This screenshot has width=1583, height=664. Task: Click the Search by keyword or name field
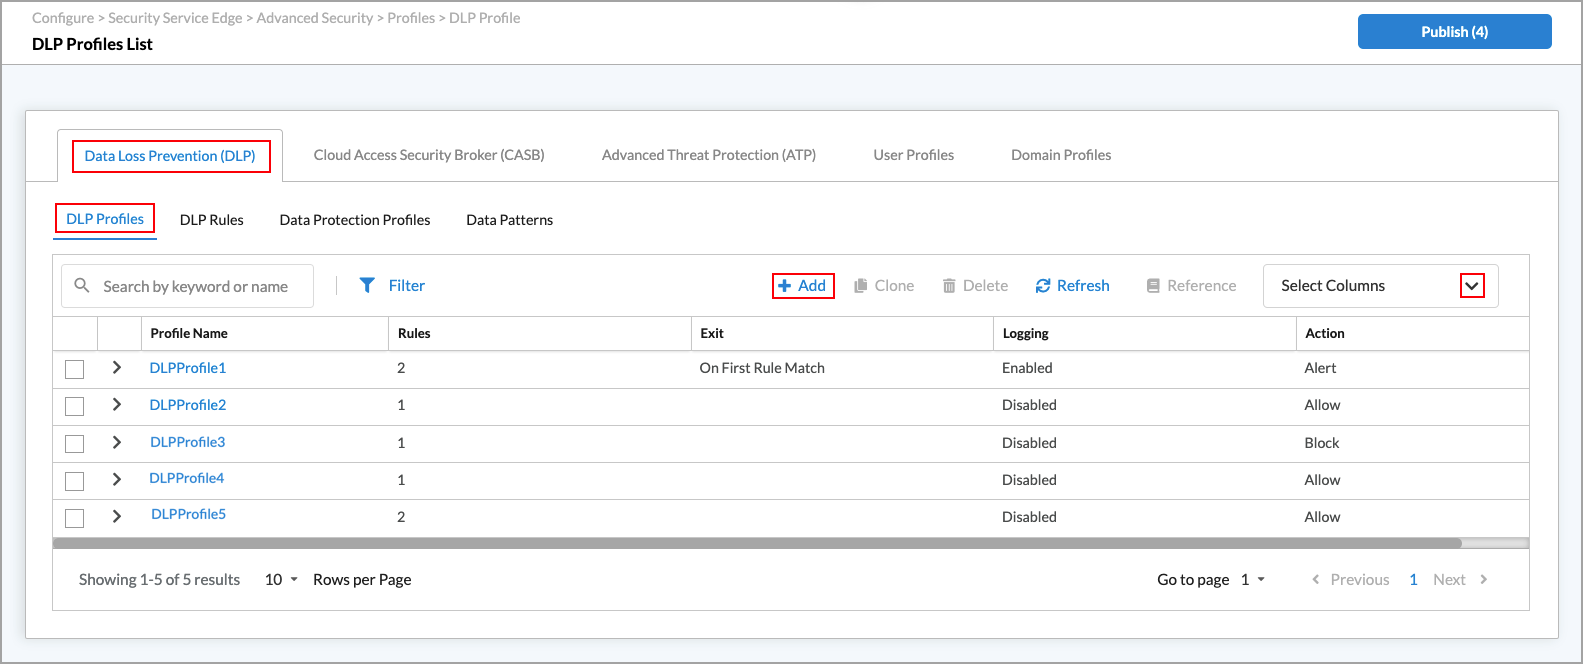pyautogui.click(x=188, y=286)
